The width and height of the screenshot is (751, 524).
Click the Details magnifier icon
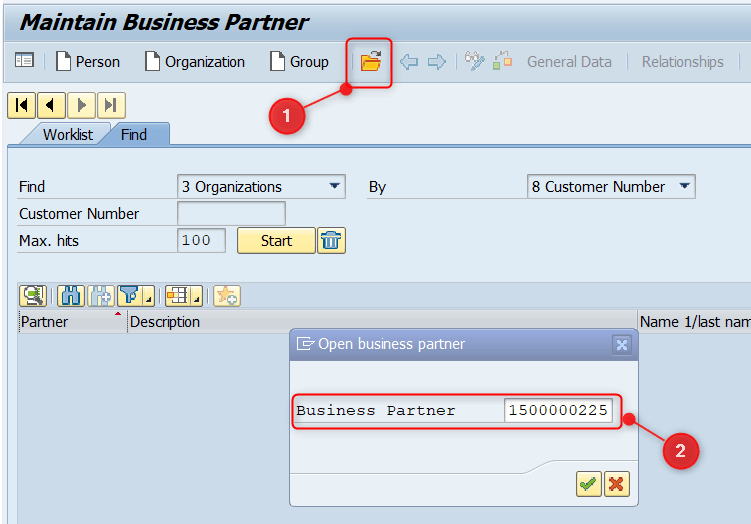33,296
